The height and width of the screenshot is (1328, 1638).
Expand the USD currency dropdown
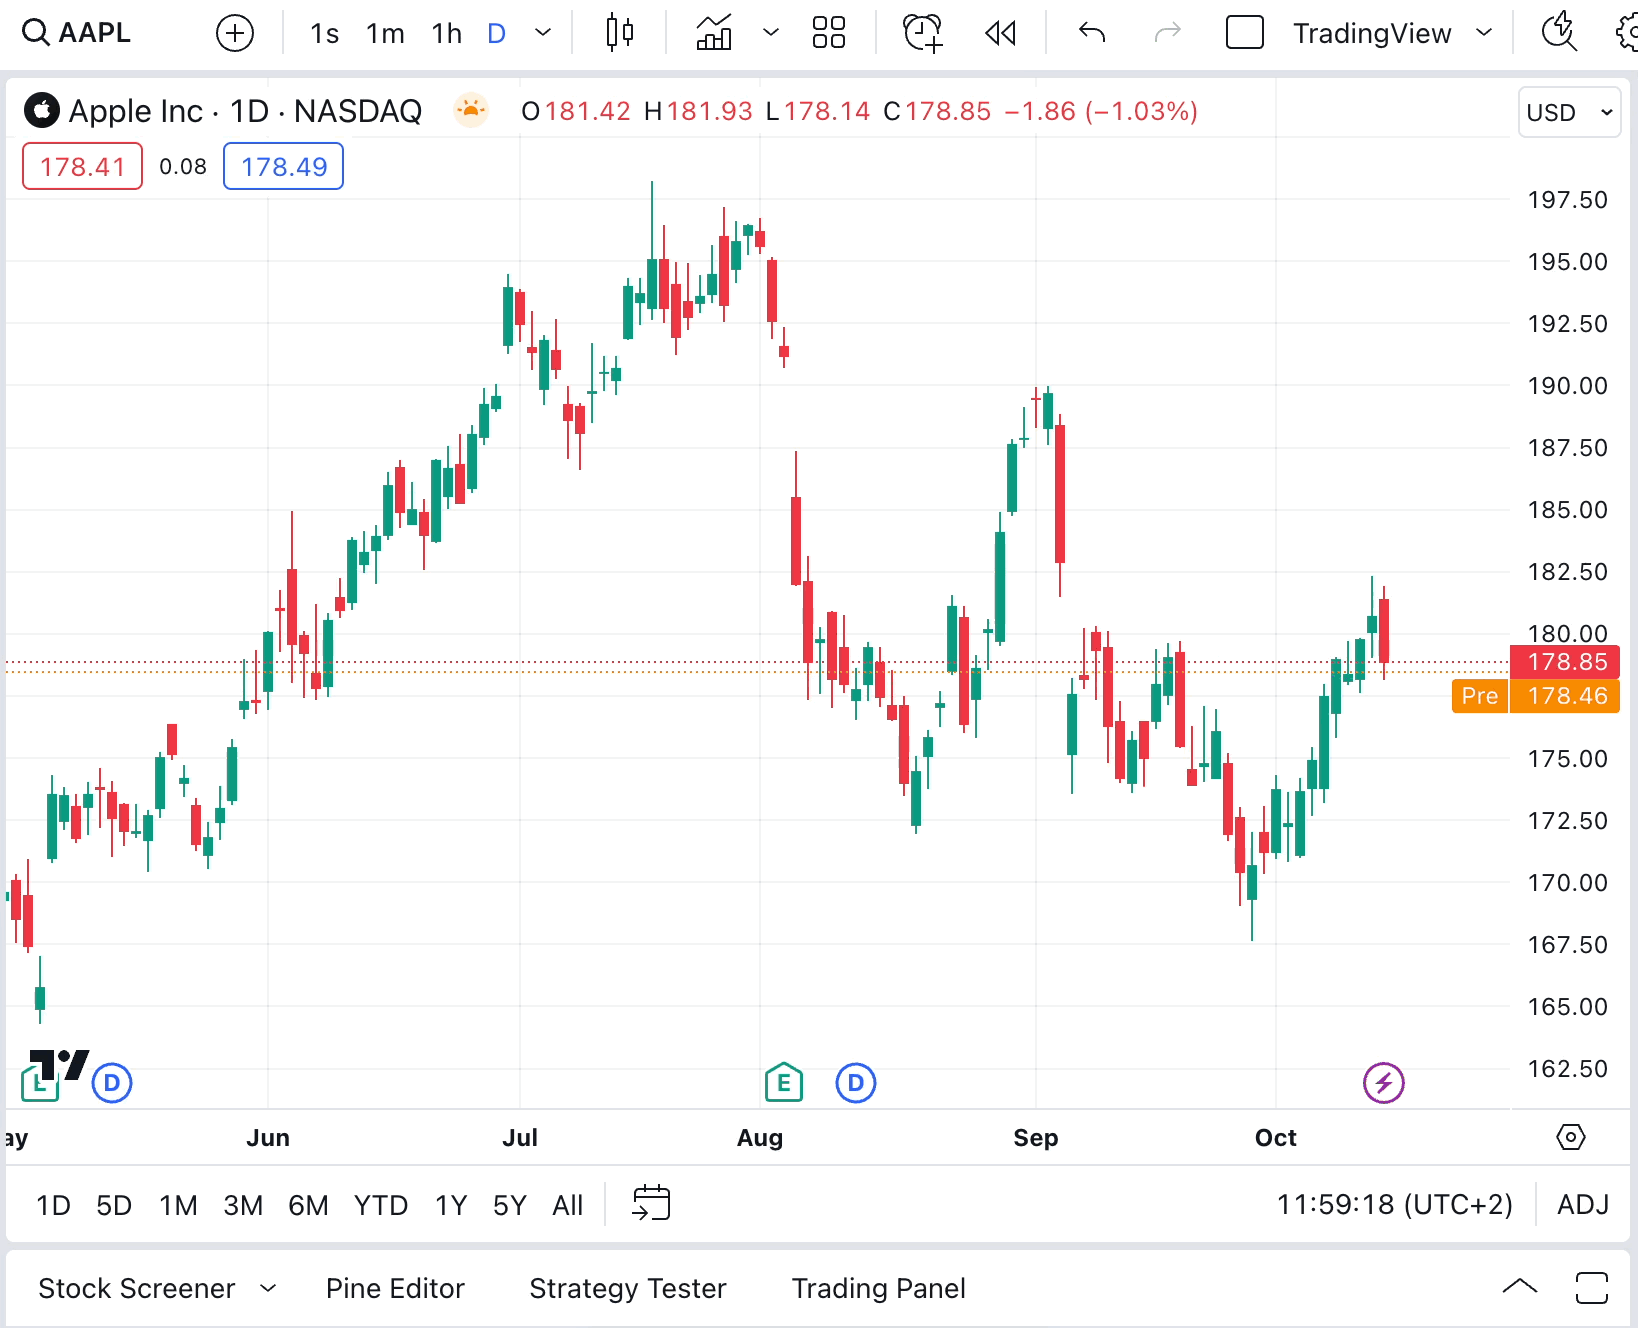coord(1568,112)
